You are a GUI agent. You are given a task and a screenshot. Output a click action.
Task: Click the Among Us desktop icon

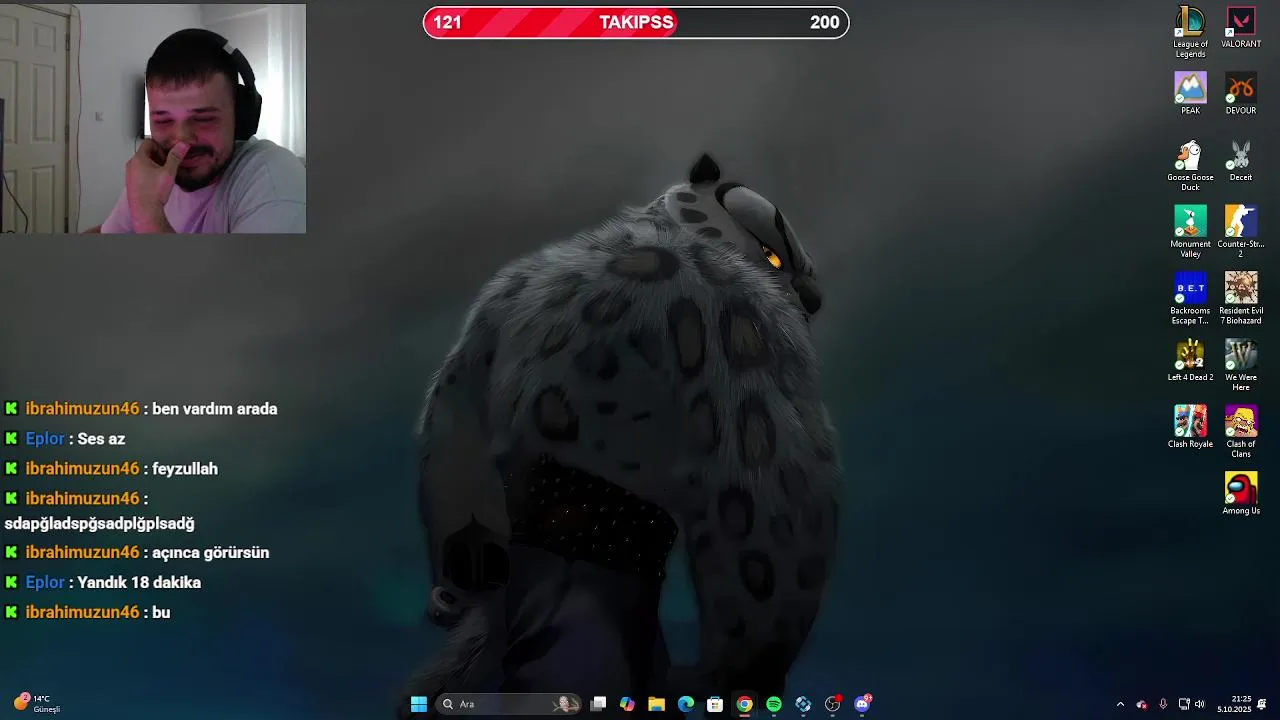[1241, 494]
